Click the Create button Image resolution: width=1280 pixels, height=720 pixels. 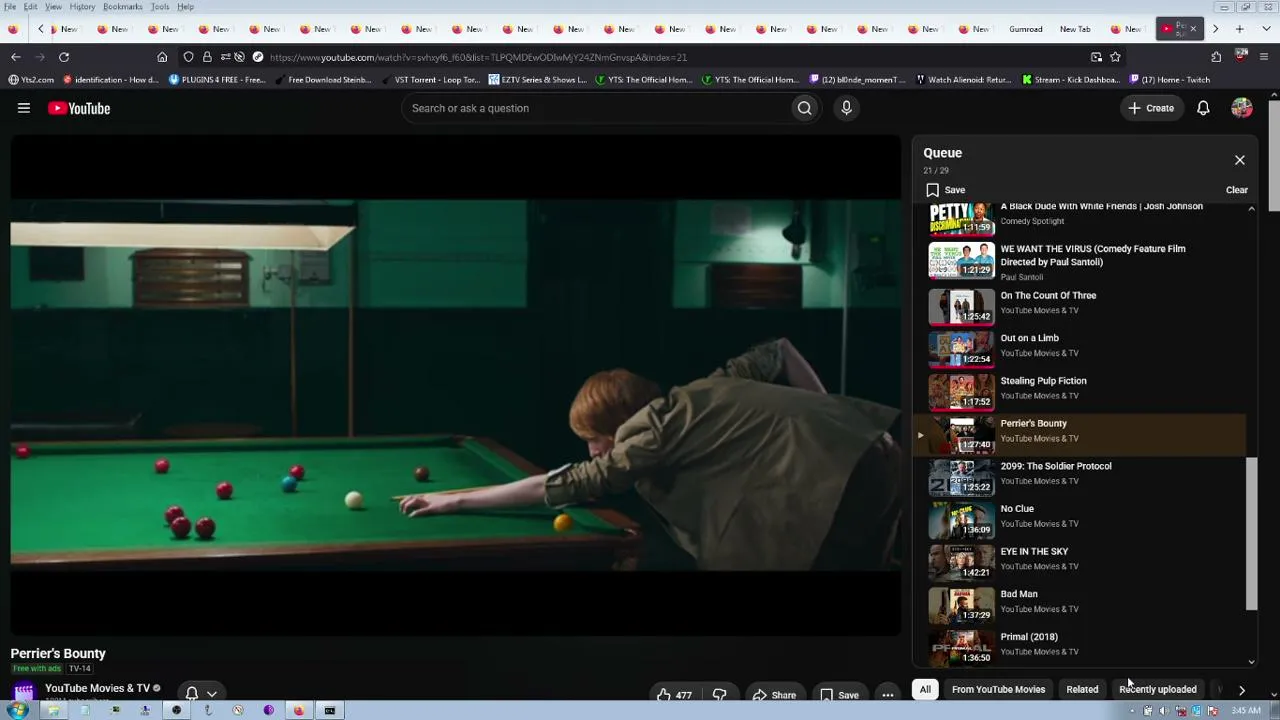point(1151,108)
